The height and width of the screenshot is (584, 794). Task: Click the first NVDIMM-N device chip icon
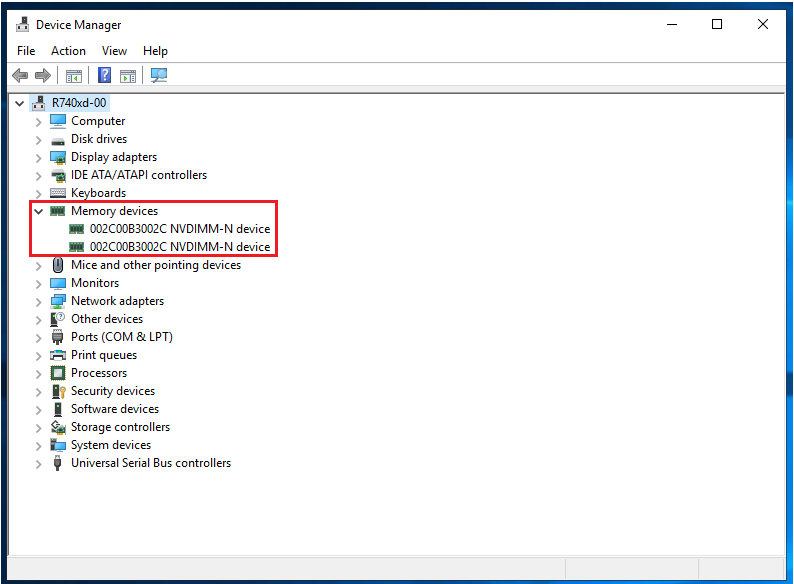pos(76,229)
